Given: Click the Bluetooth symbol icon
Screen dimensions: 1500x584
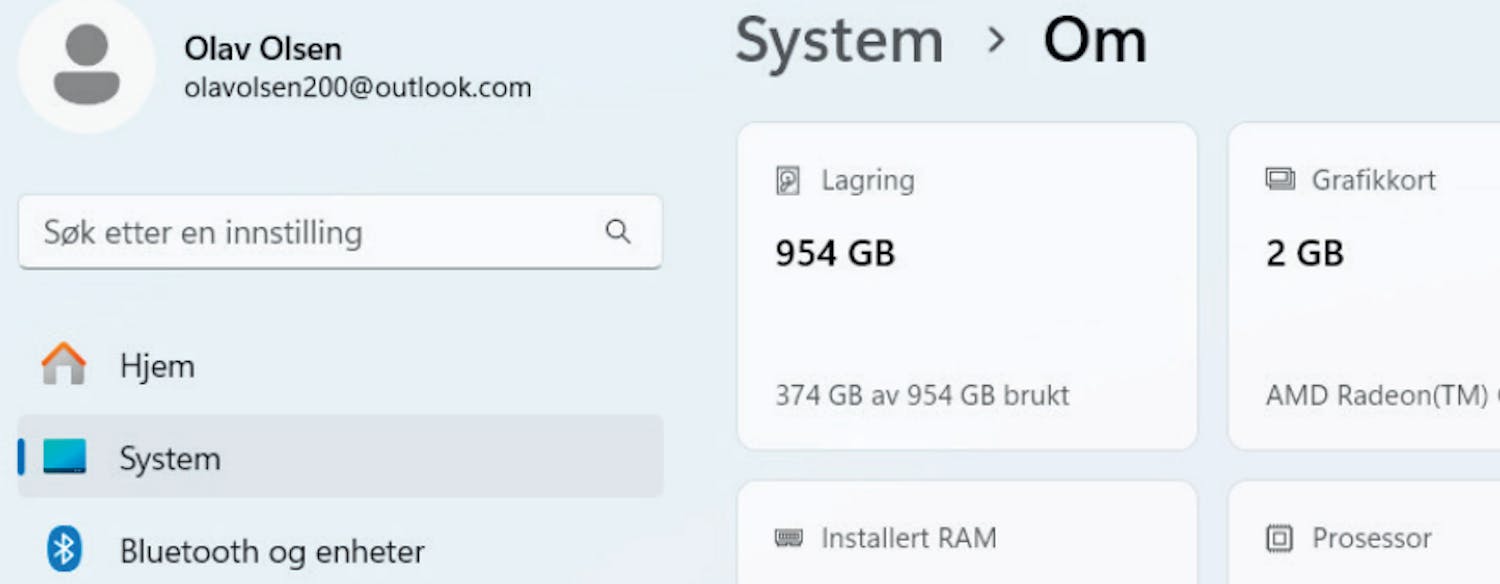Looking at the screenshot, I should click(x=64, y=550).
